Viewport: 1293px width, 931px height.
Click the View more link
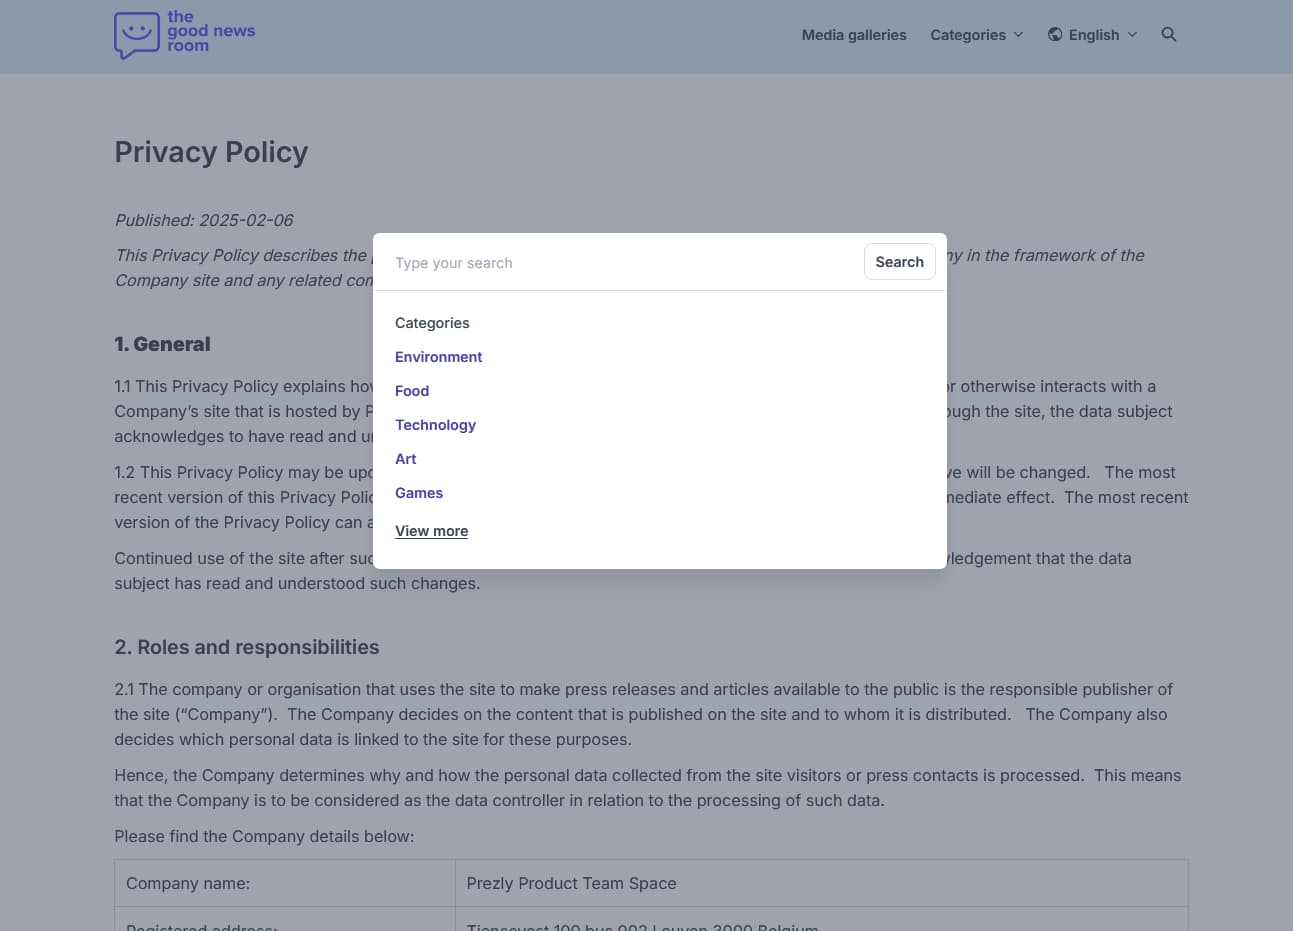431,531
